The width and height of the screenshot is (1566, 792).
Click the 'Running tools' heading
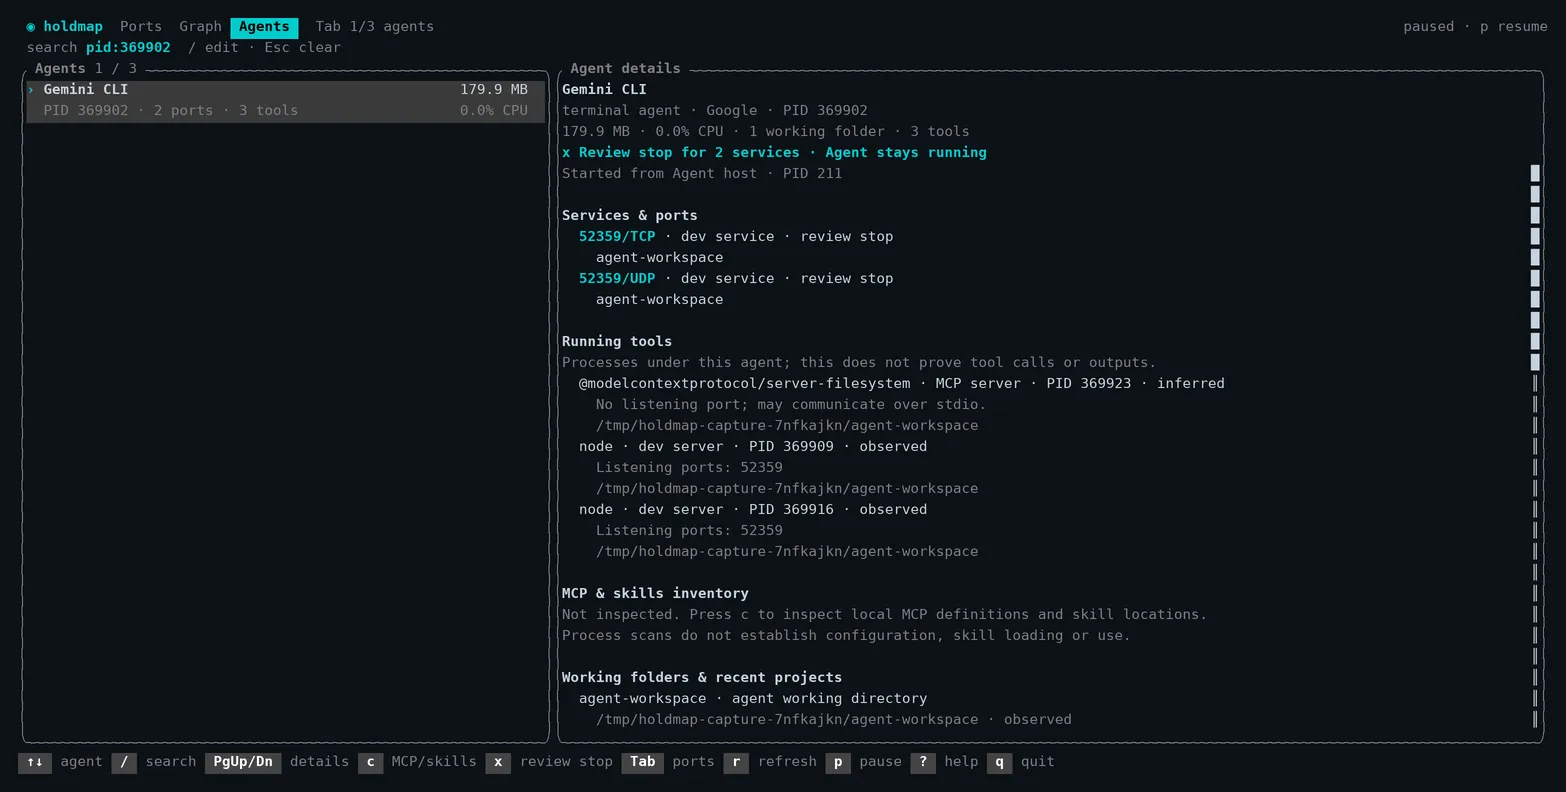[617, 341]
